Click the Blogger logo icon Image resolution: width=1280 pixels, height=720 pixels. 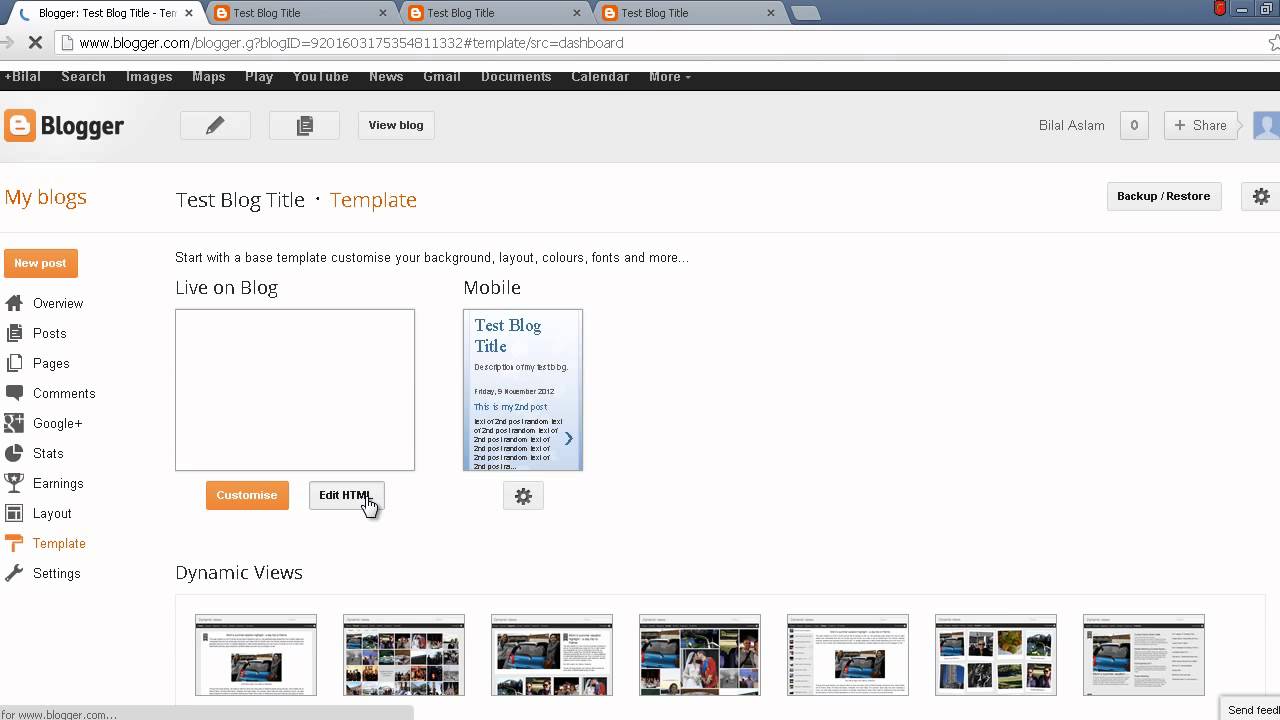coord(20,125)
